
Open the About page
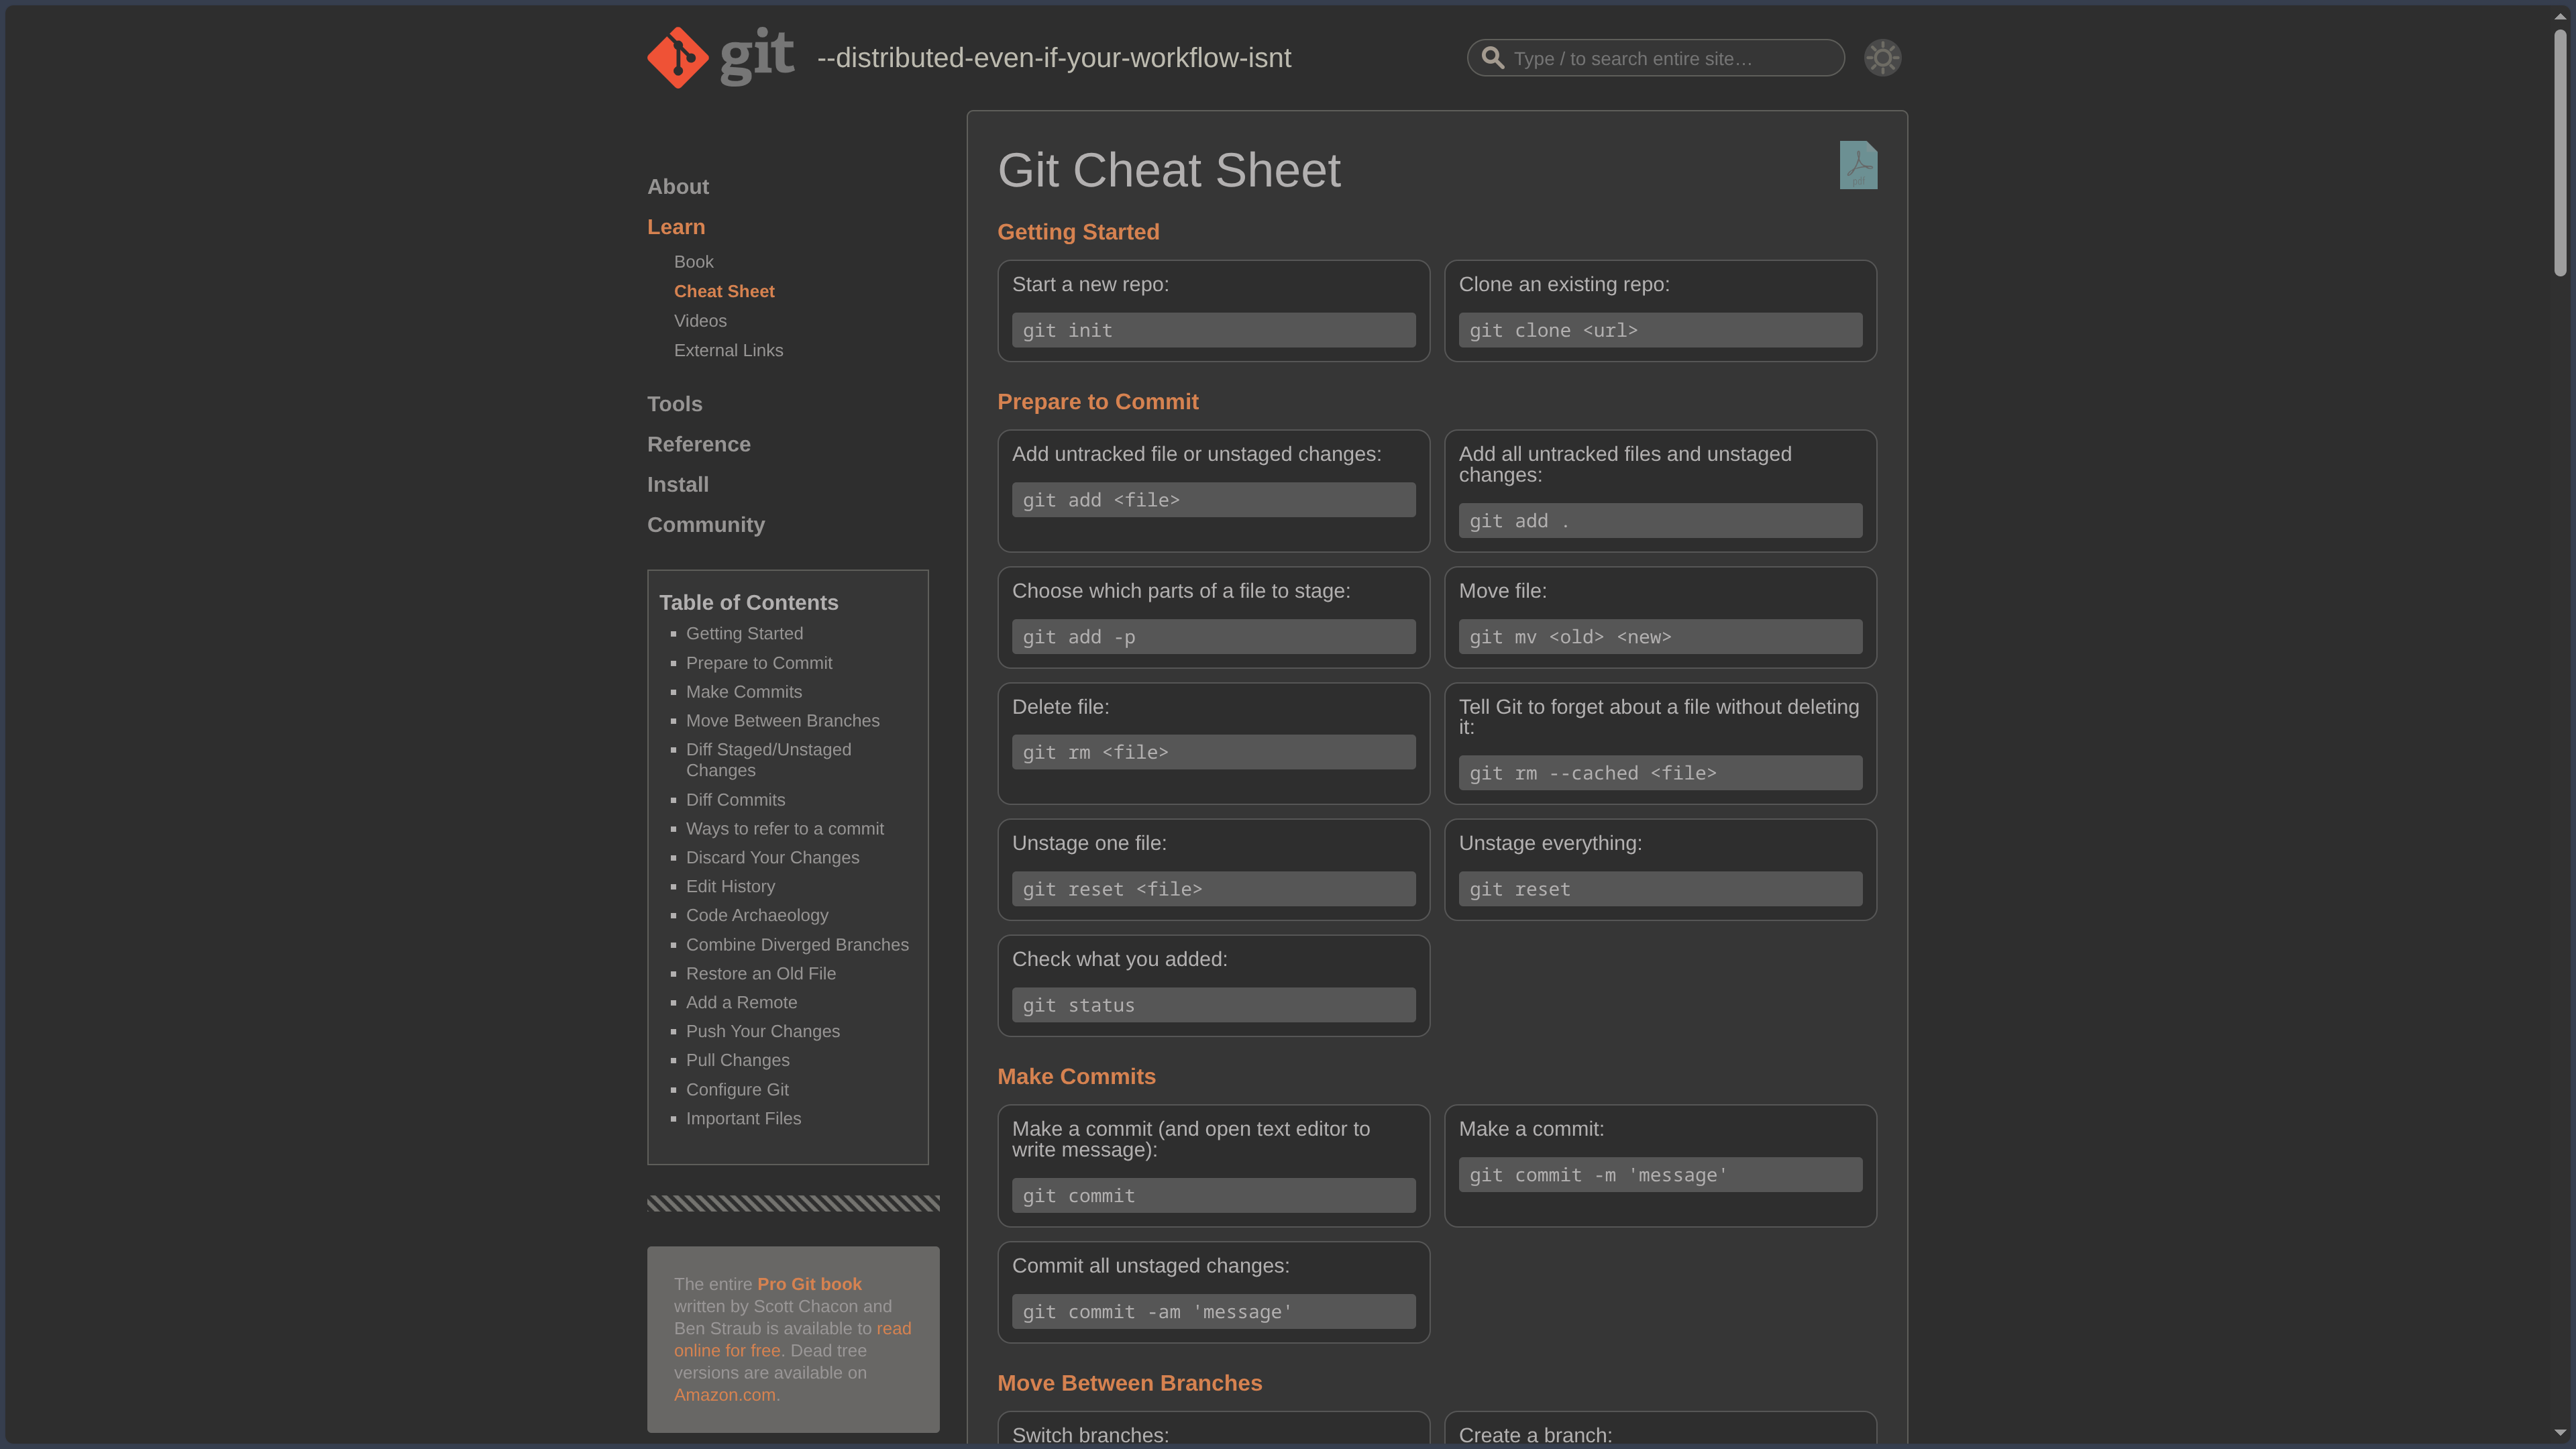678,187
